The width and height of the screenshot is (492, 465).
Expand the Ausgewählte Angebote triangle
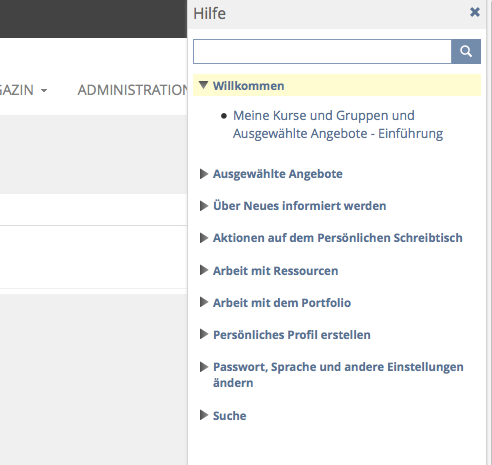click(204, 174)
